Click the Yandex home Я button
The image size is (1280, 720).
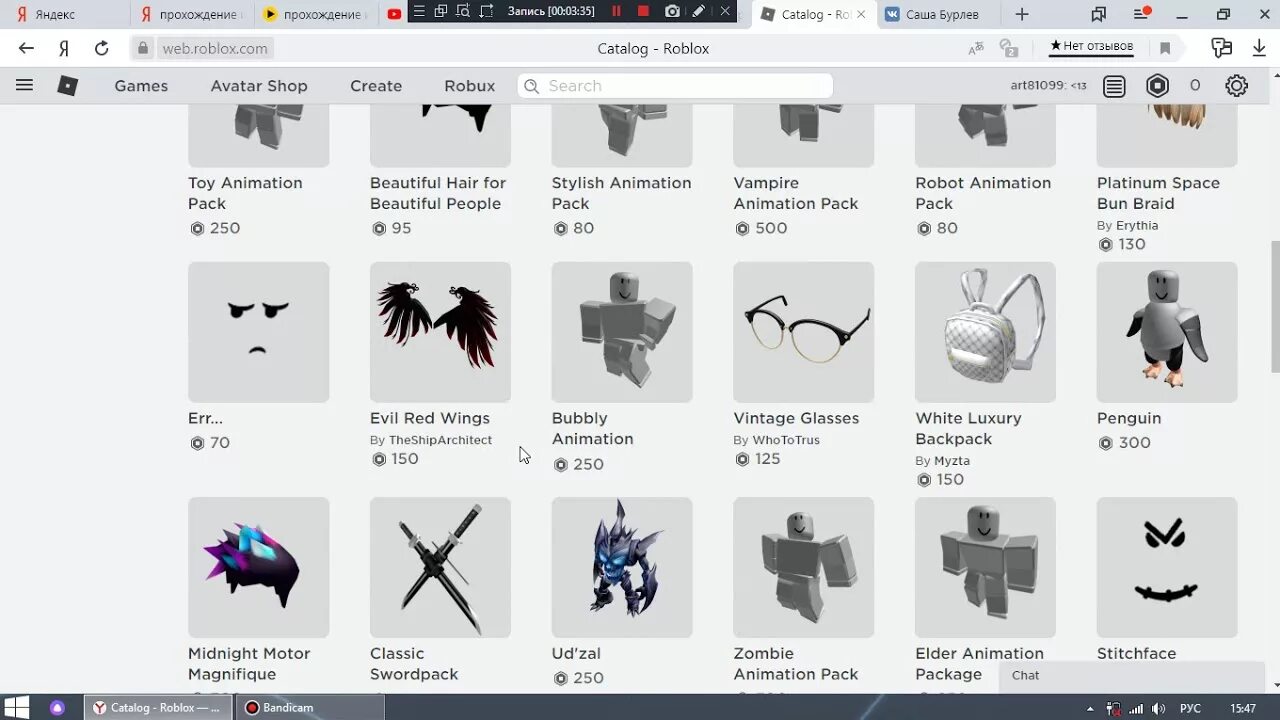click(64, 48)
